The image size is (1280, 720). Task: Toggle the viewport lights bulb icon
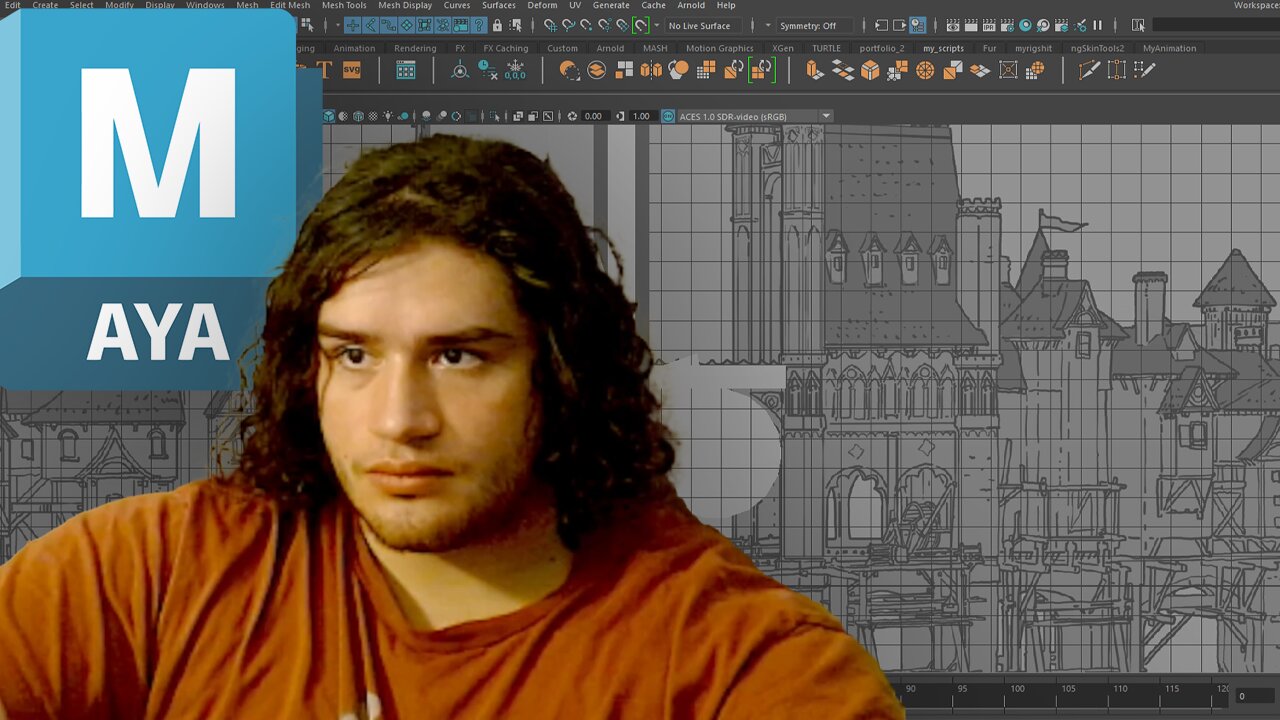388,116
